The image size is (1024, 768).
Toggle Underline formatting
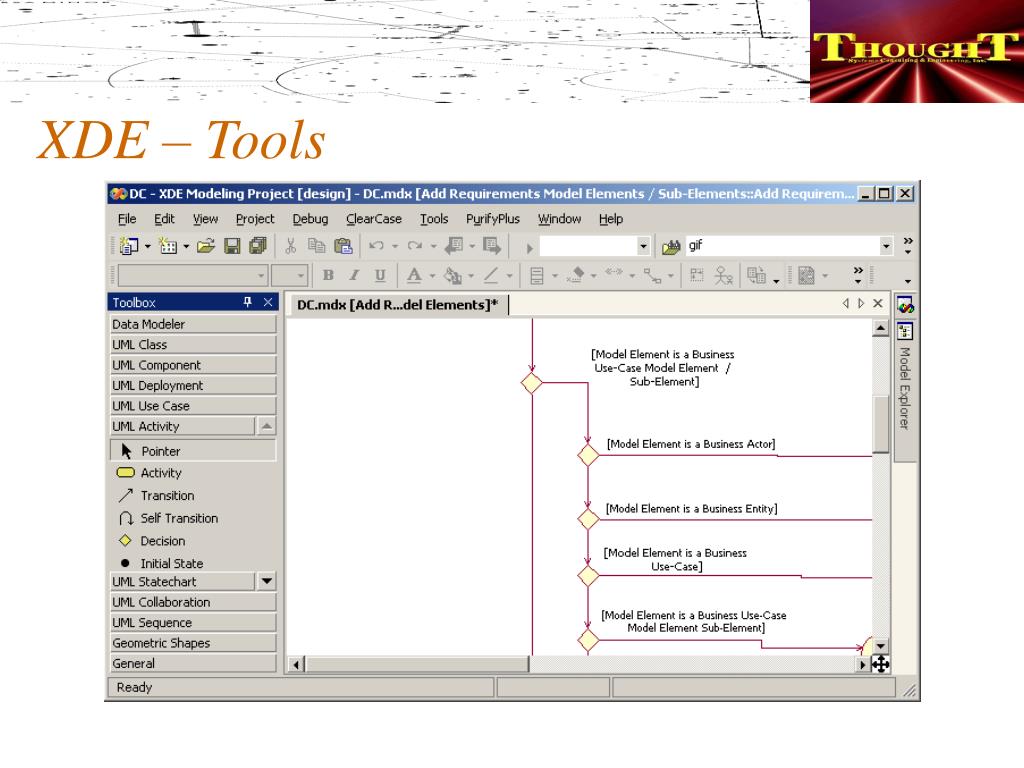coord(380,276)
